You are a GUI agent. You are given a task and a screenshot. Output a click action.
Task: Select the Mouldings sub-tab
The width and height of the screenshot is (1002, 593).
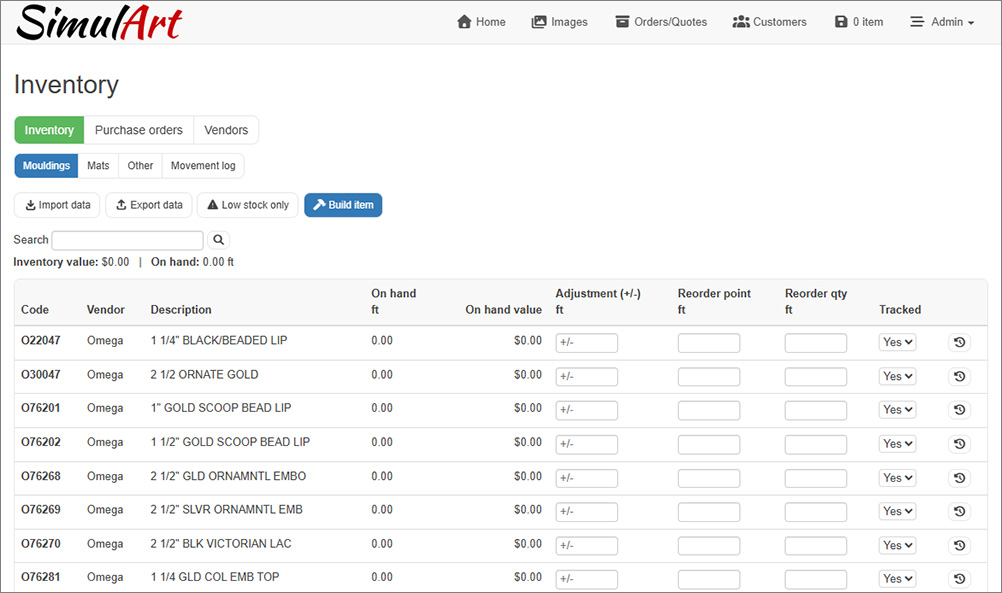tap(46, 166)
